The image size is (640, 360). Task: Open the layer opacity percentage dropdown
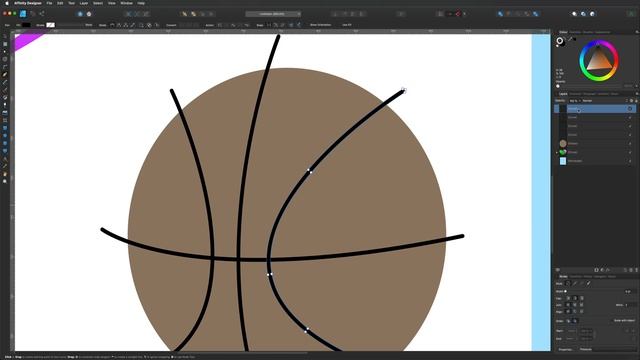(x=575, y=100)
